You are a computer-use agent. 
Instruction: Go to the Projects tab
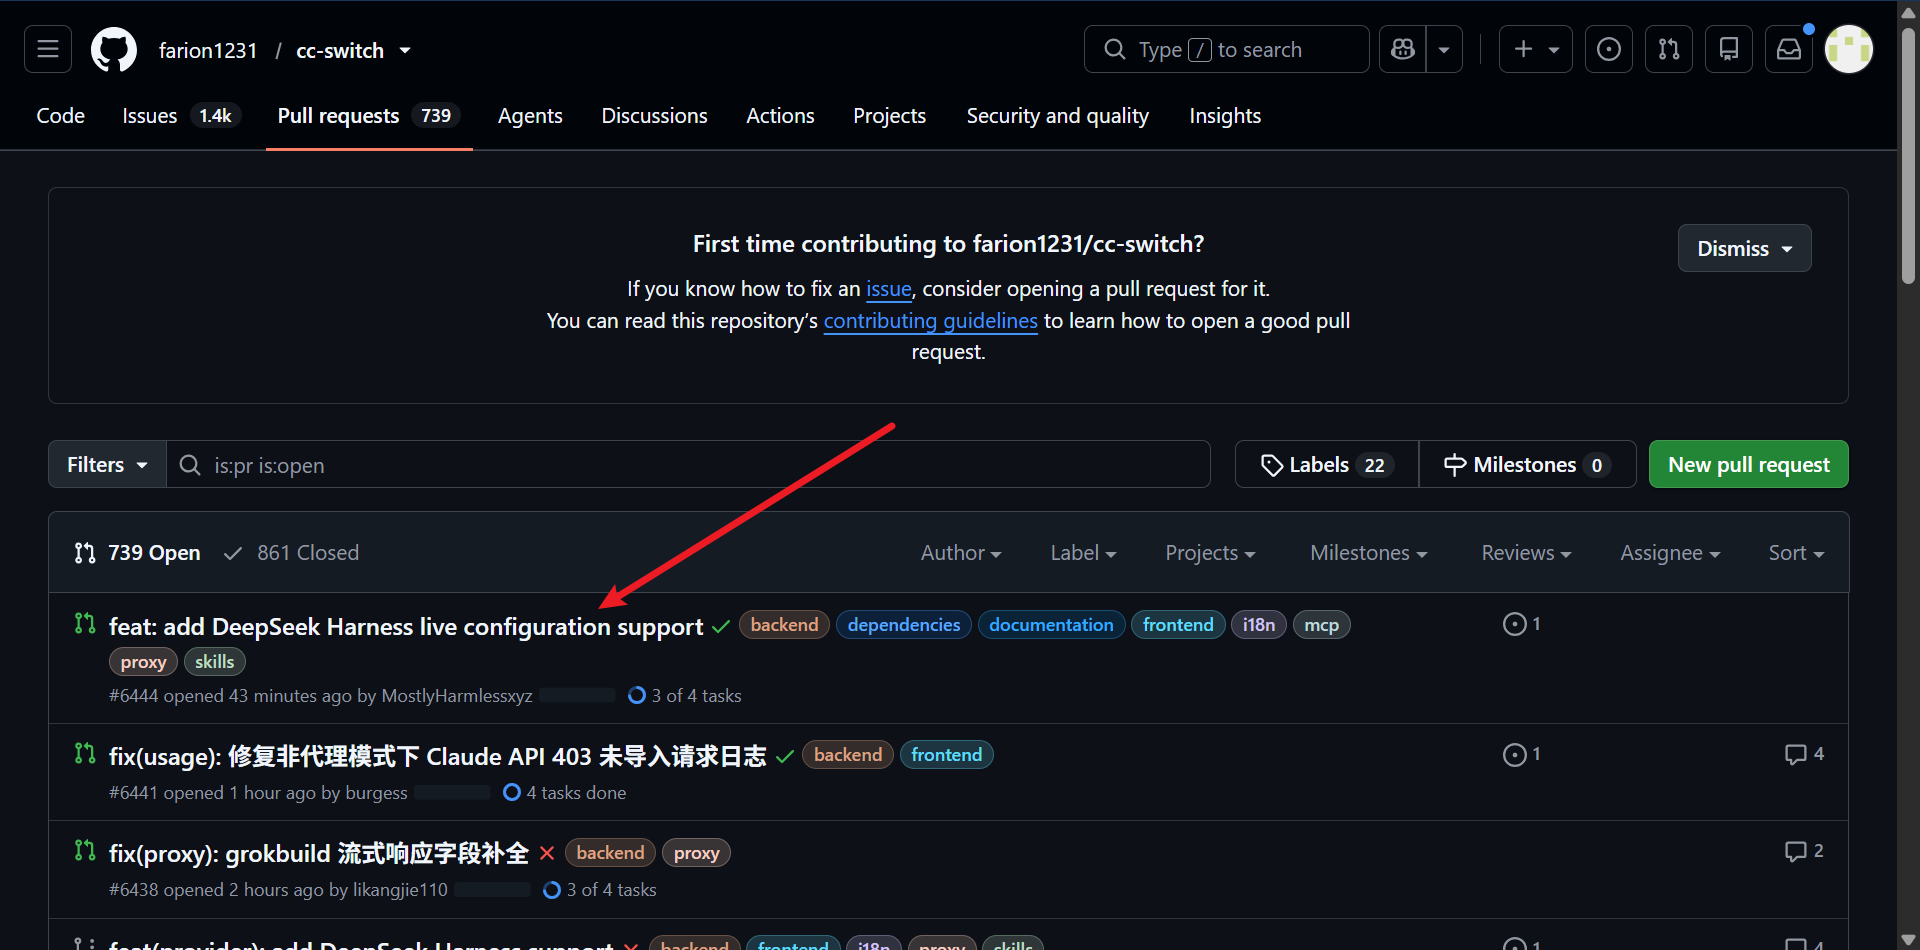[x=889, y=116]
